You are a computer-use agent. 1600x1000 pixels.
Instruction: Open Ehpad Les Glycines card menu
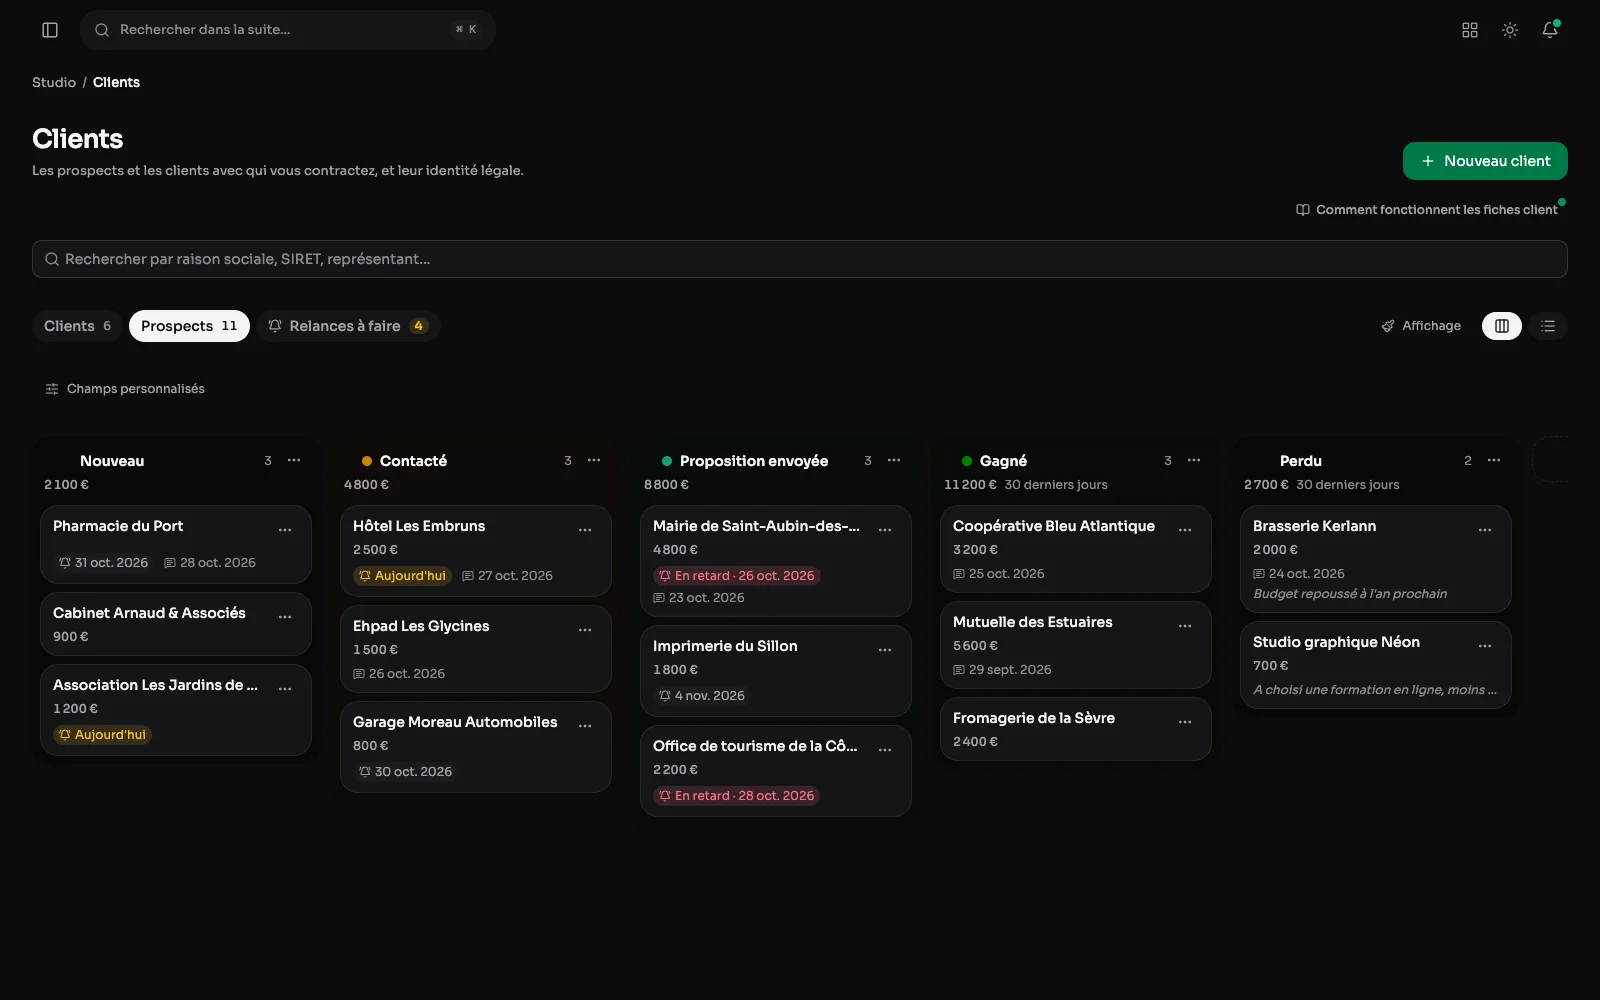click(585, 630)
